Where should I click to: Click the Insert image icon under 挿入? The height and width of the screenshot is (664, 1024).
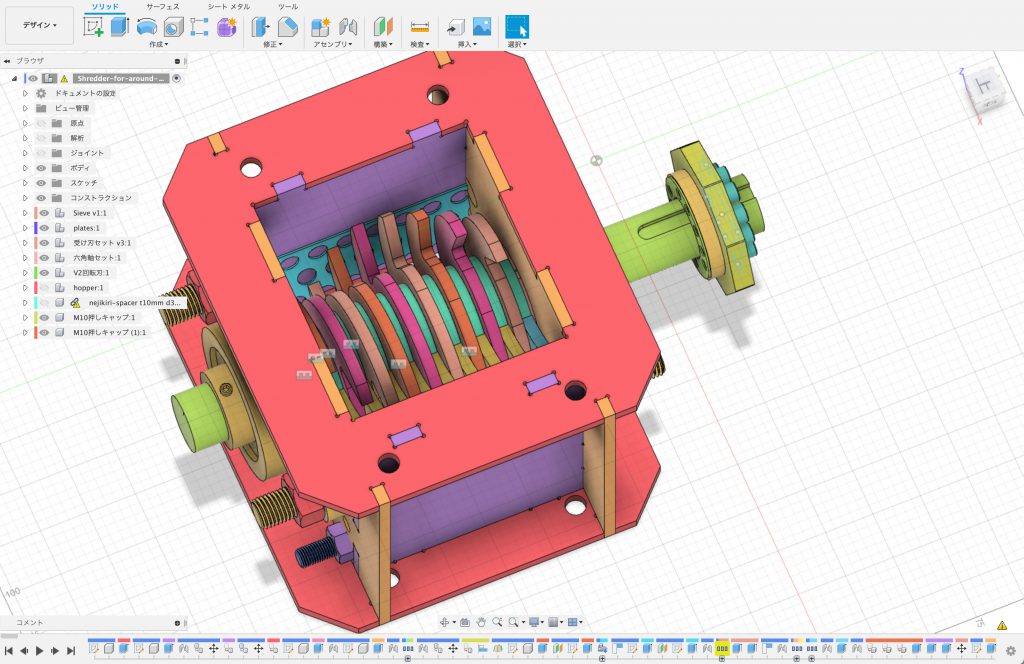482,27
